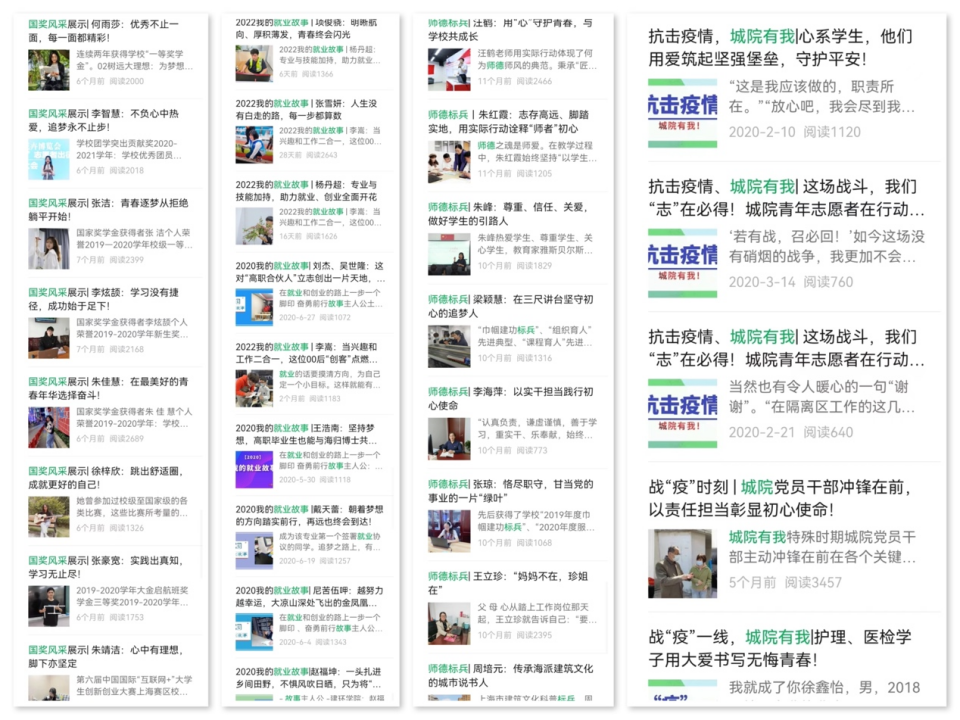Click the 阅读1120 read count
960x720 pixels.
coord(832,132)
